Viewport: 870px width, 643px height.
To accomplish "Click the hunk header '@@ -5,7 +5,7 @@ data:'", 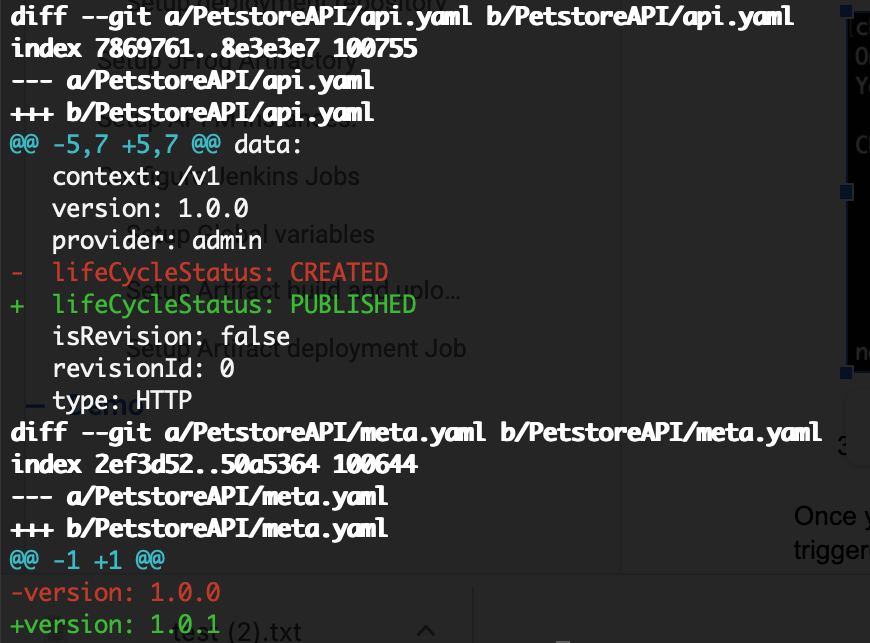I will pos(156,145).
